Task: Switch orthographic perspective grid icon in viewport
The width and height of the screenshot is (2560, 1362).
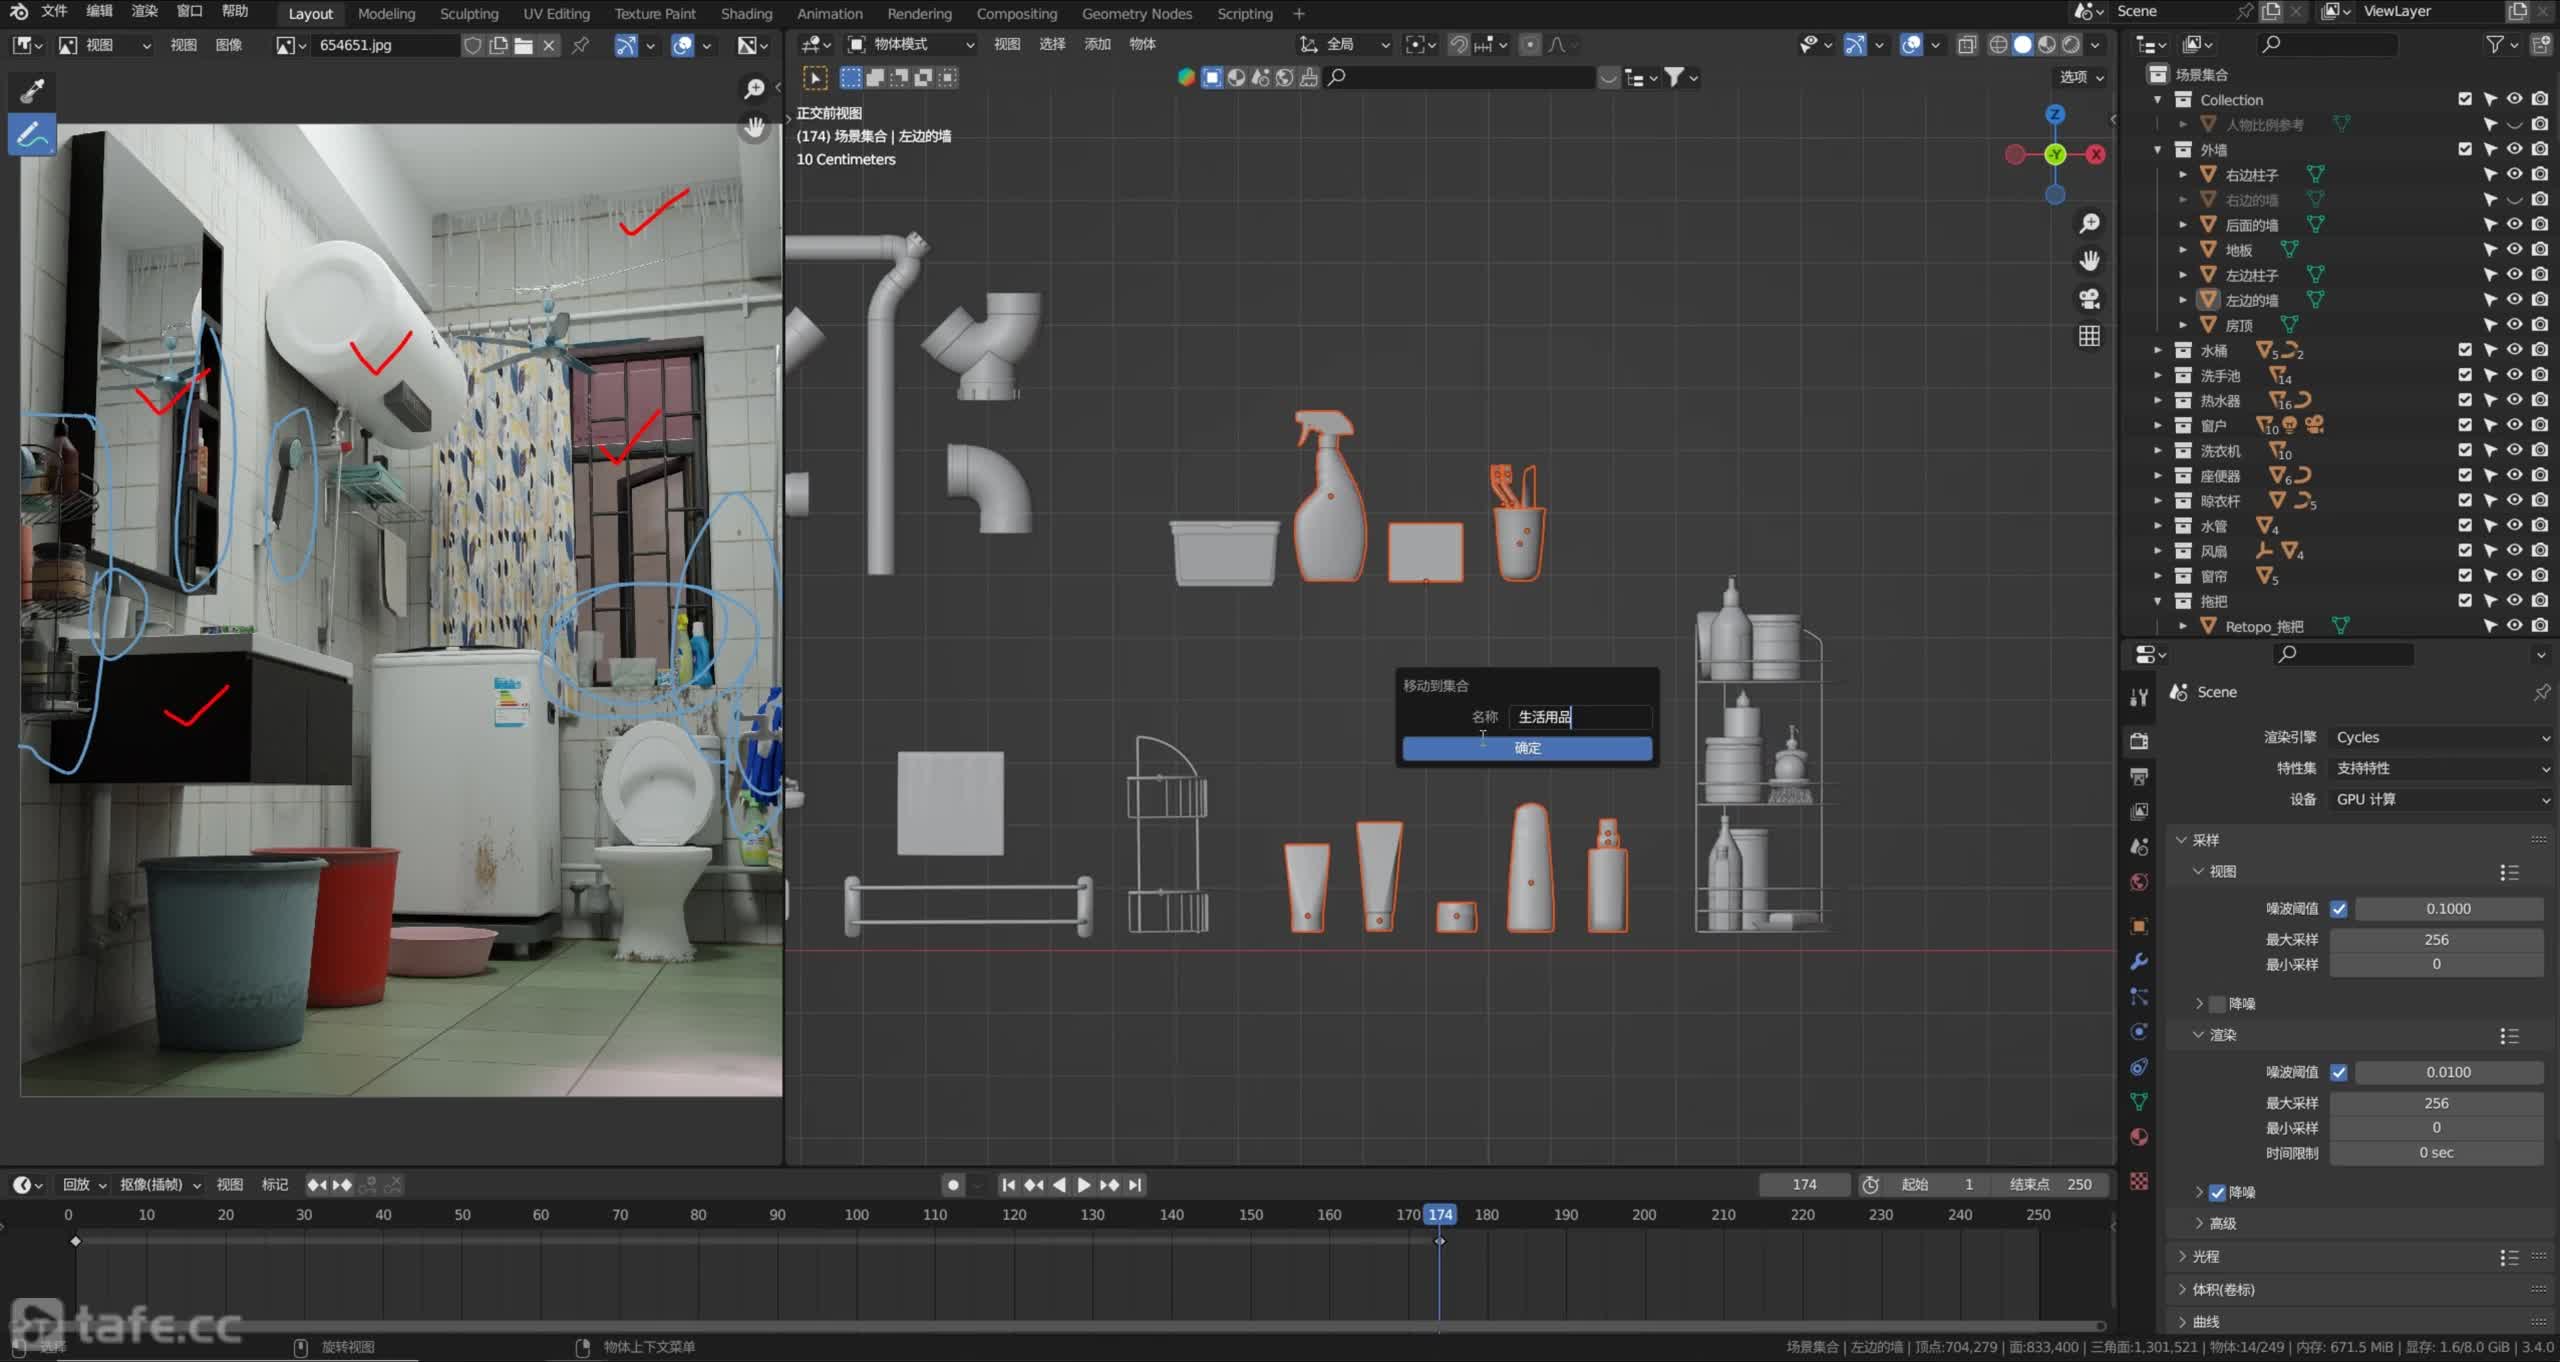Action: [2089, 337]
